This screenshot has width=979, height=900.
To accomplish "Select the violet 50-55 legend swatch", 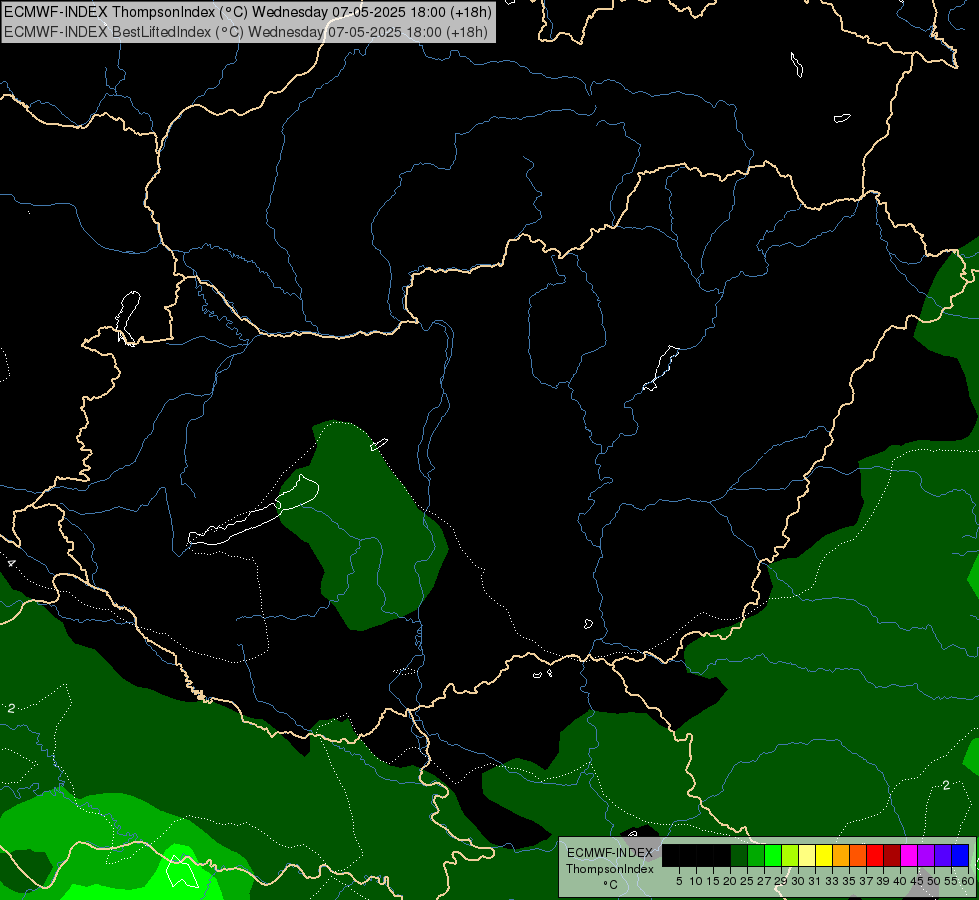I will (x=943, y=855).
